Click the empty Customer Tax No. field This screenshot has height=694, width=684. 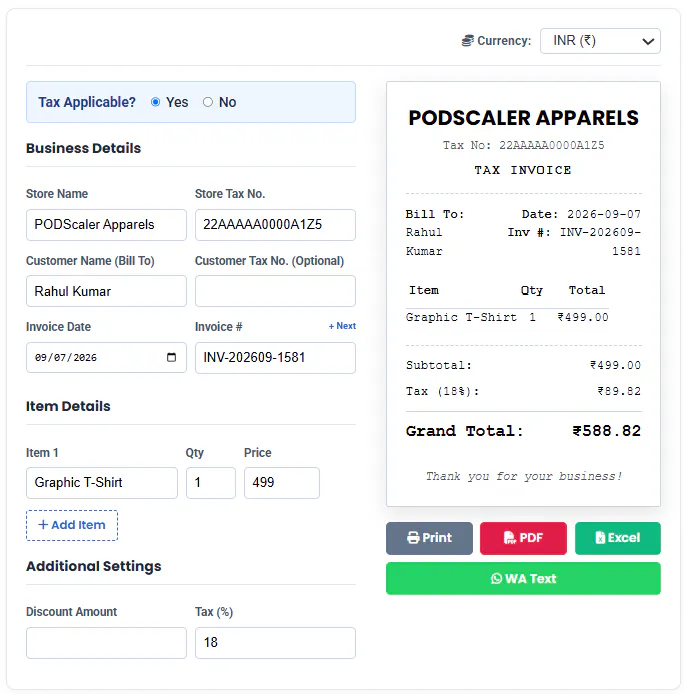tap(275, 291)
